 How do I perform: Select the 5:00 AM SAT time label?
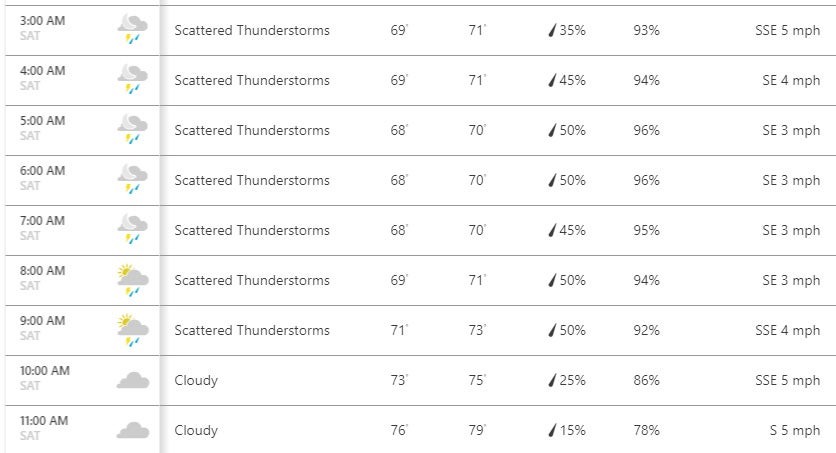click(42, 128)
